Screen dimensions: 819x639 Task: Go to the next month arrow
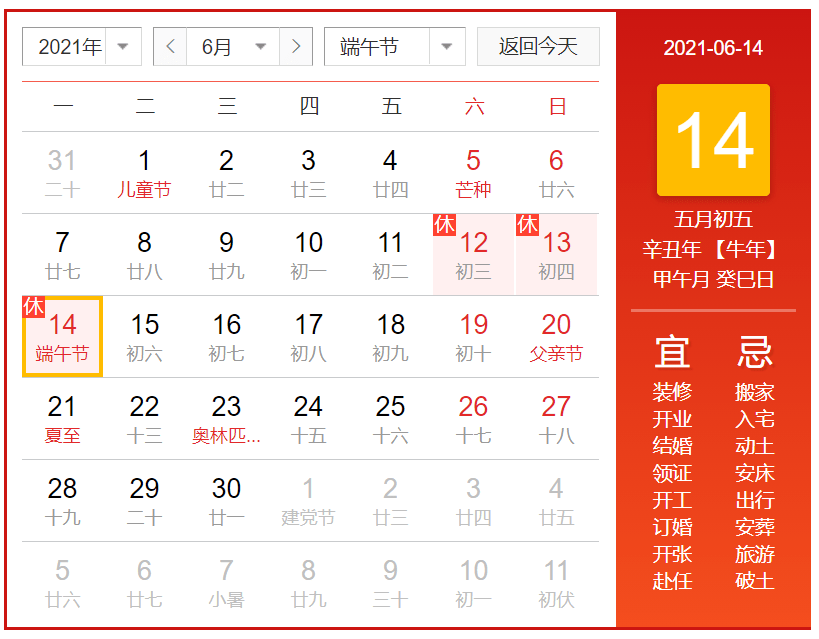click(x=295, y=47)
